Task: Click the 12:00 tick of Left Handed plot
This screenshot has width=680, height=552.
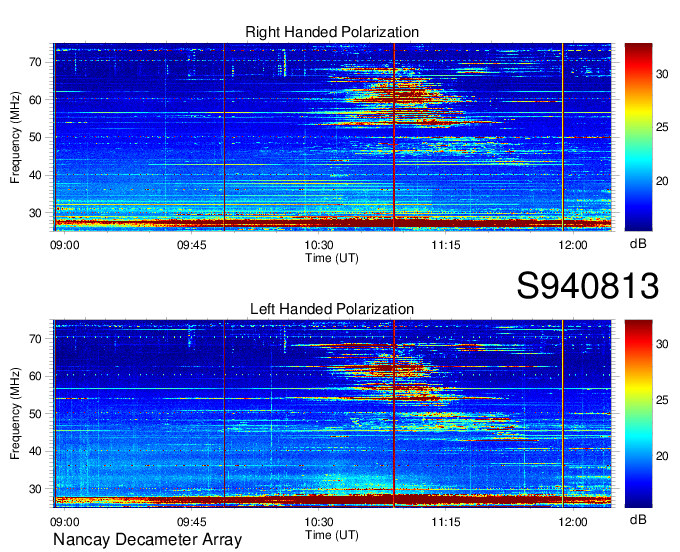Action: click(x=573, y=522)
